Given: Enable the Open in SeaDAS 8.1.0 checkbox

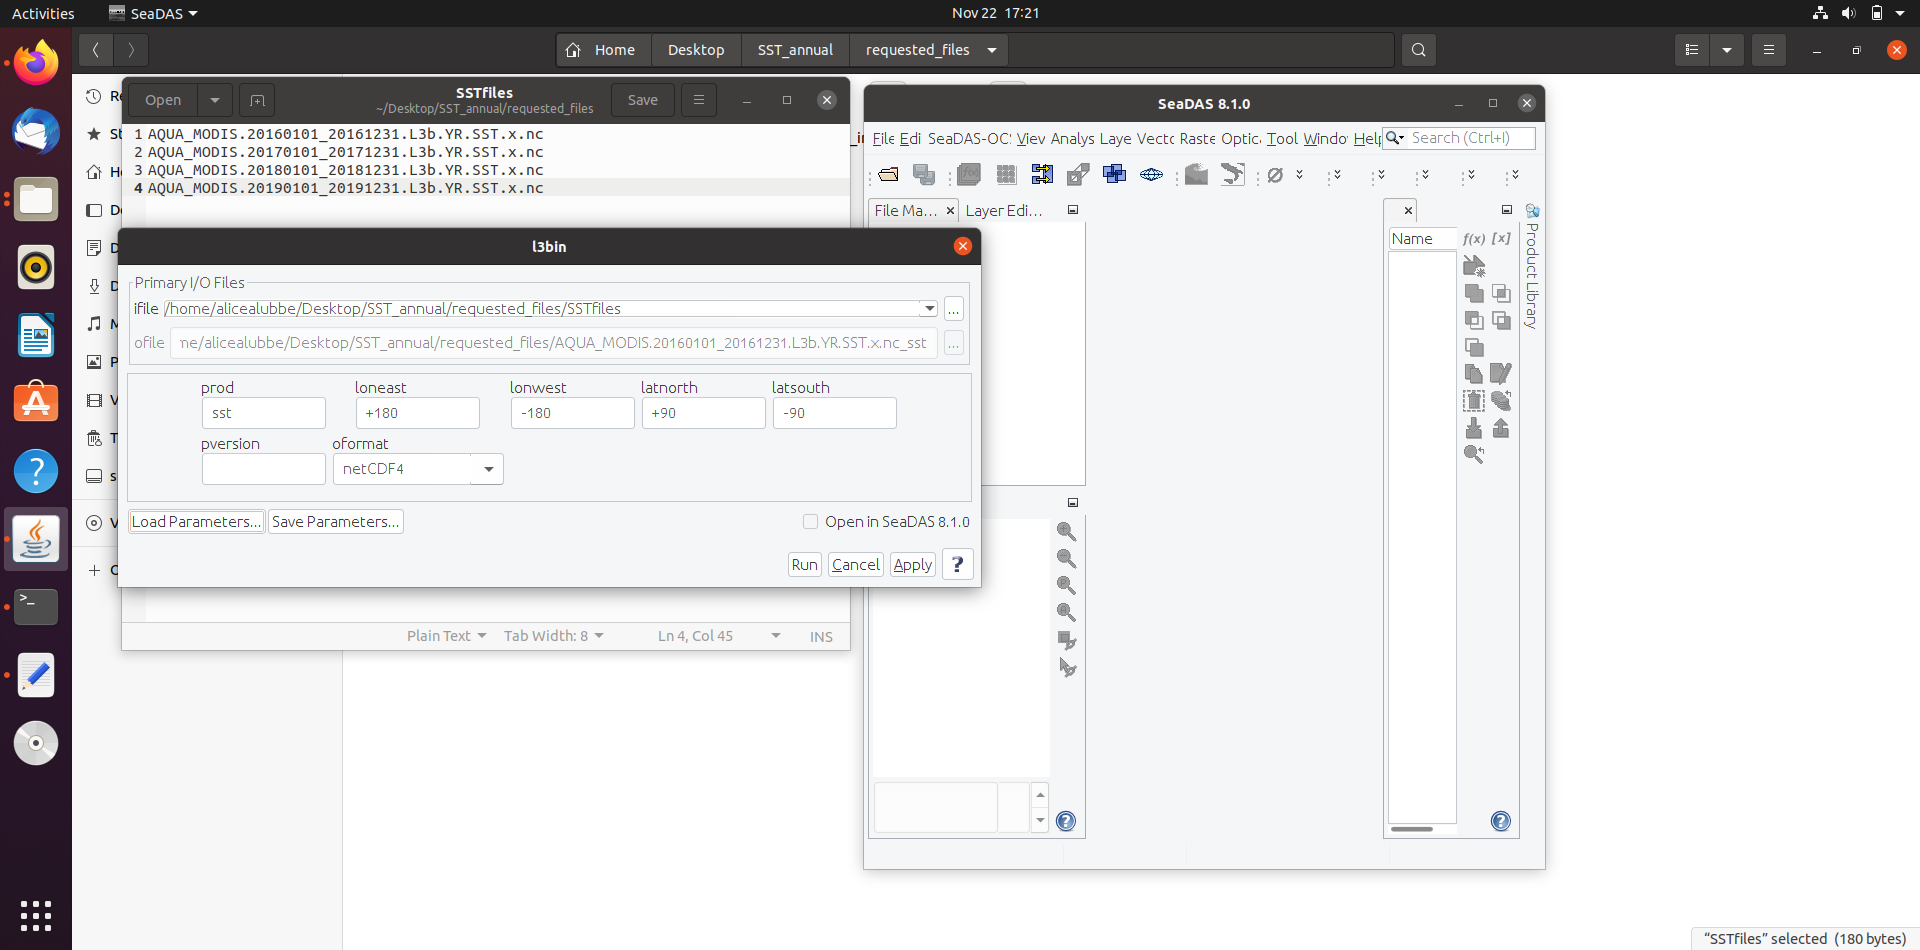Looking at the screenshot, I should click(x=811, y=521).
